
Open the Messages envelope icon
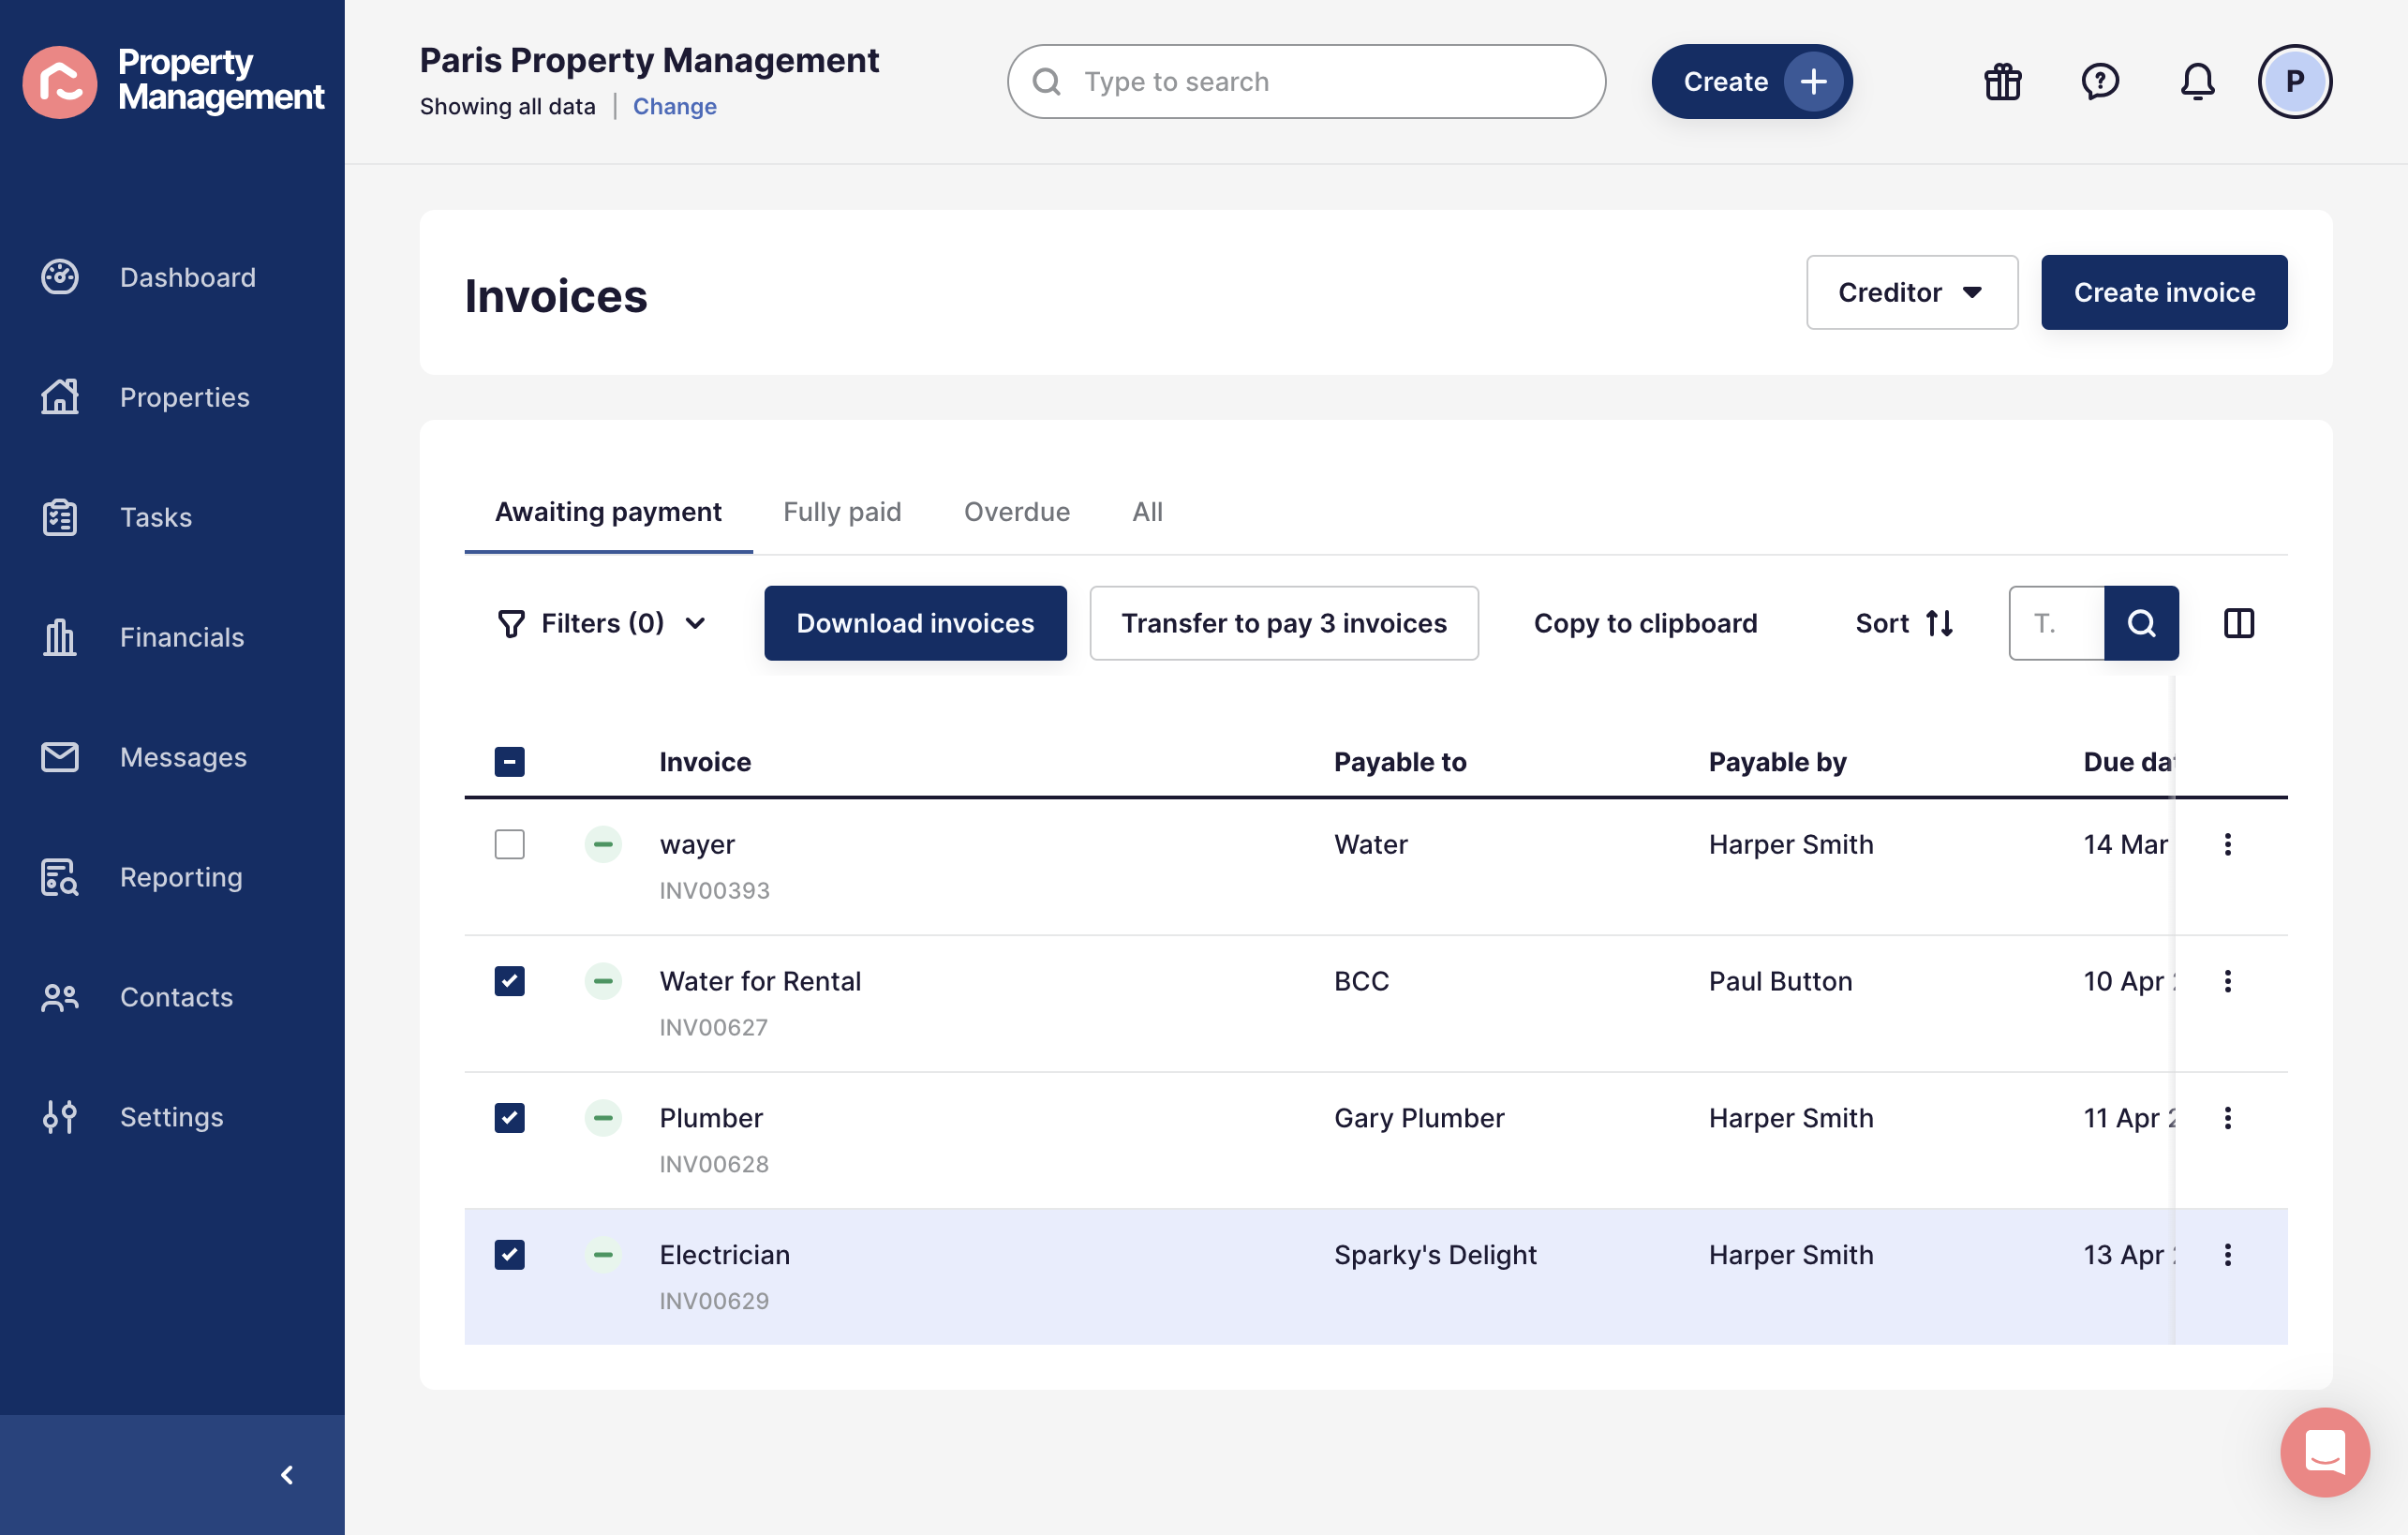(x=60, y=757)
